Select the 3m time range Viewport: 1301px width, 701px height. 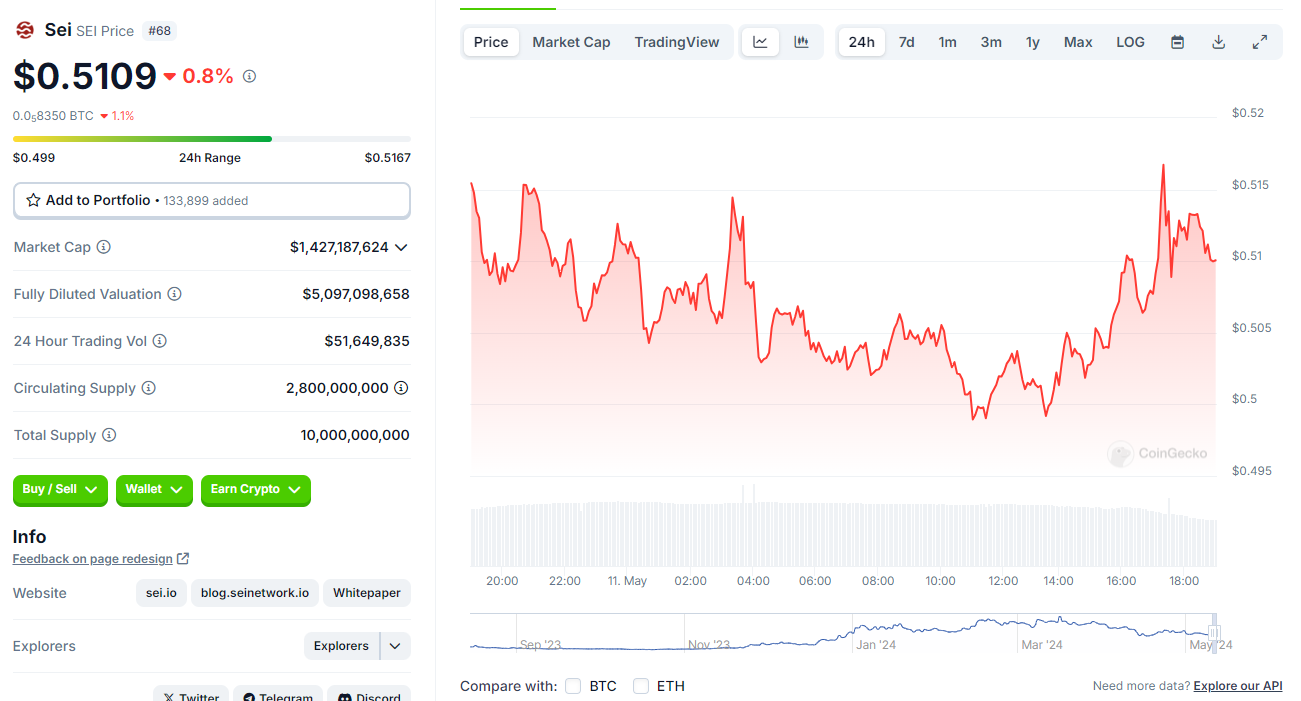point(991,42)
